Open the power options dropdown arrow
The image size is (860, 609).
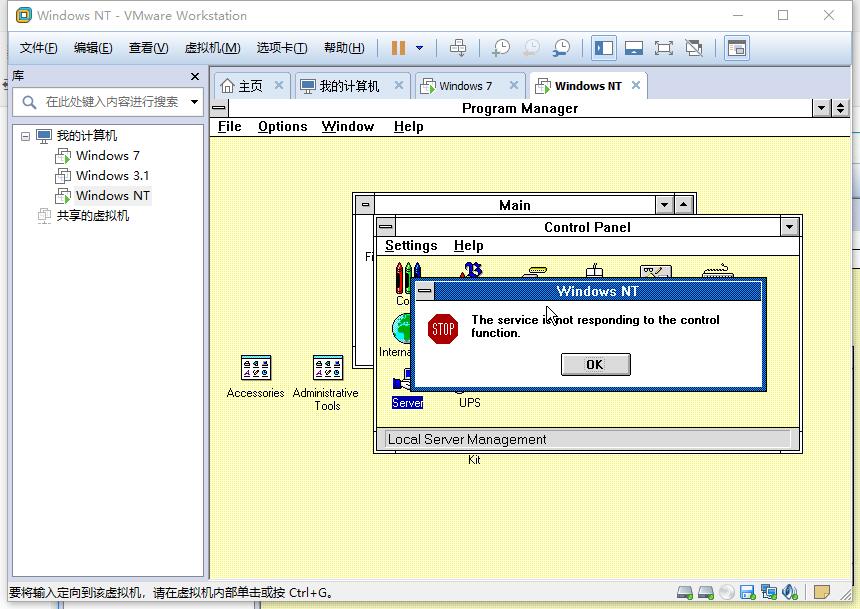(x=420, y=48)
